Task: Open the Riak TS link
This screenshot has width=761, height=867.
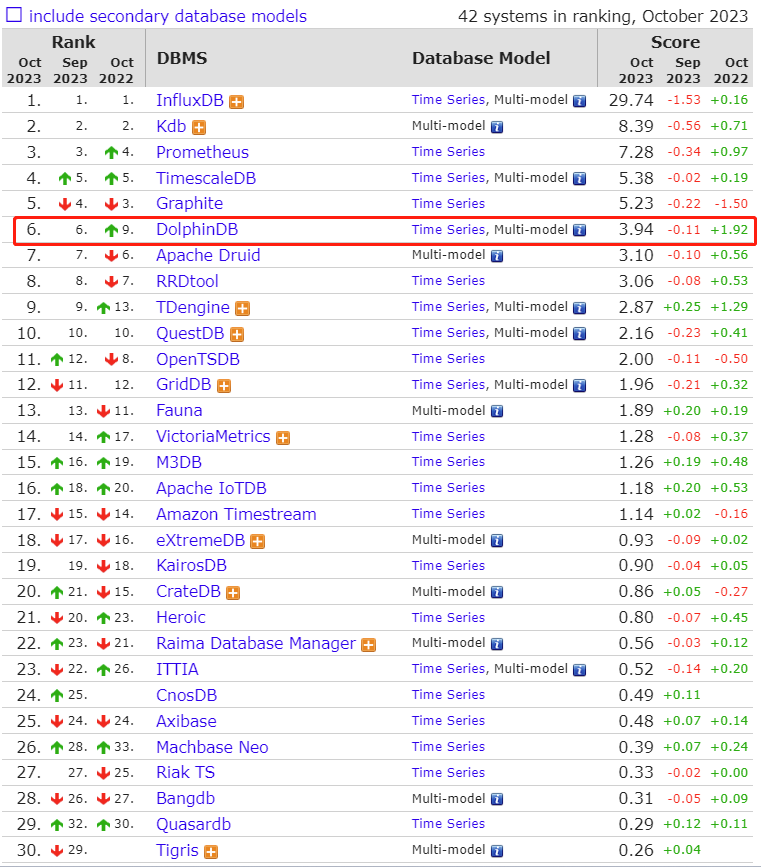Action: (185, 772)
